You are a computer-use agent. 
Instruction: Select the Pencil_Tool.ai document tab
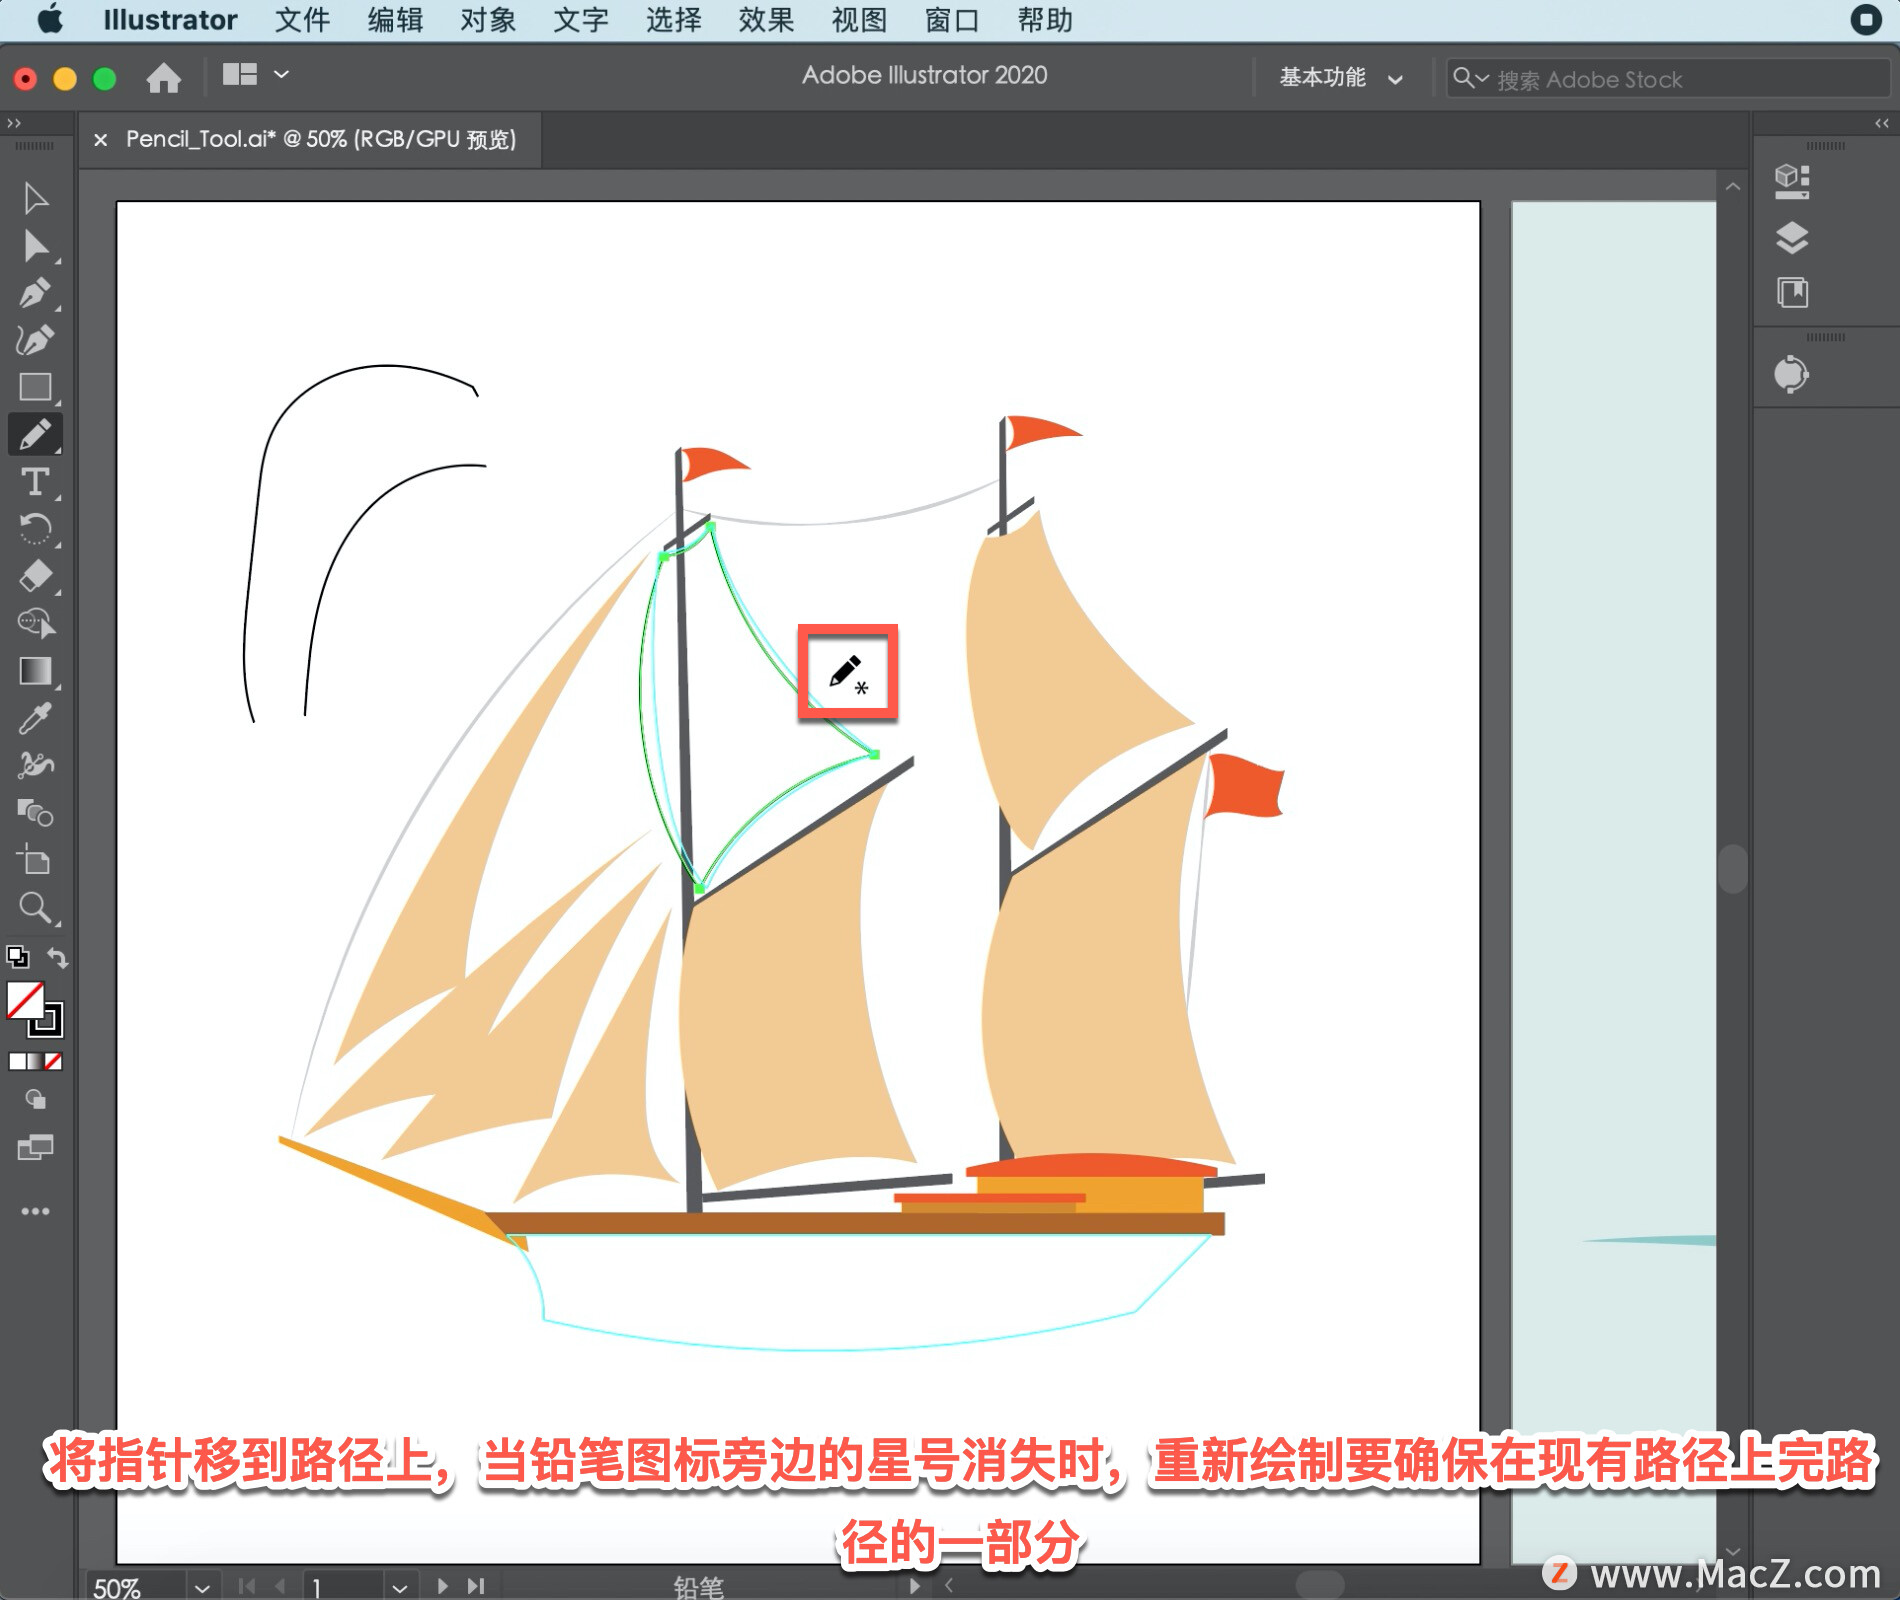pyautogui.click(x=320, y=139)
